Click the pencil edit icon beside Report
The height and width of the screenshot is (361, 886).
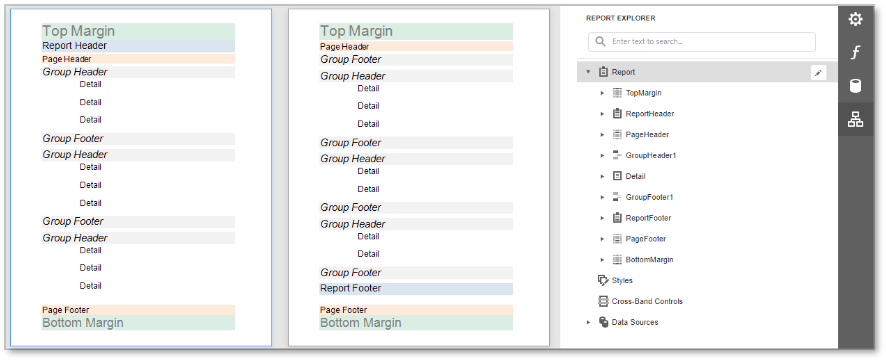(818, 72)
